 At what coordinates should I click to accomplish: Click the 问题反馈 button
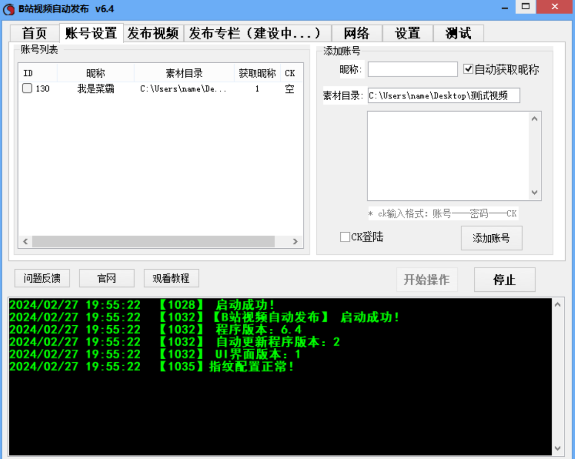(42, 278)
